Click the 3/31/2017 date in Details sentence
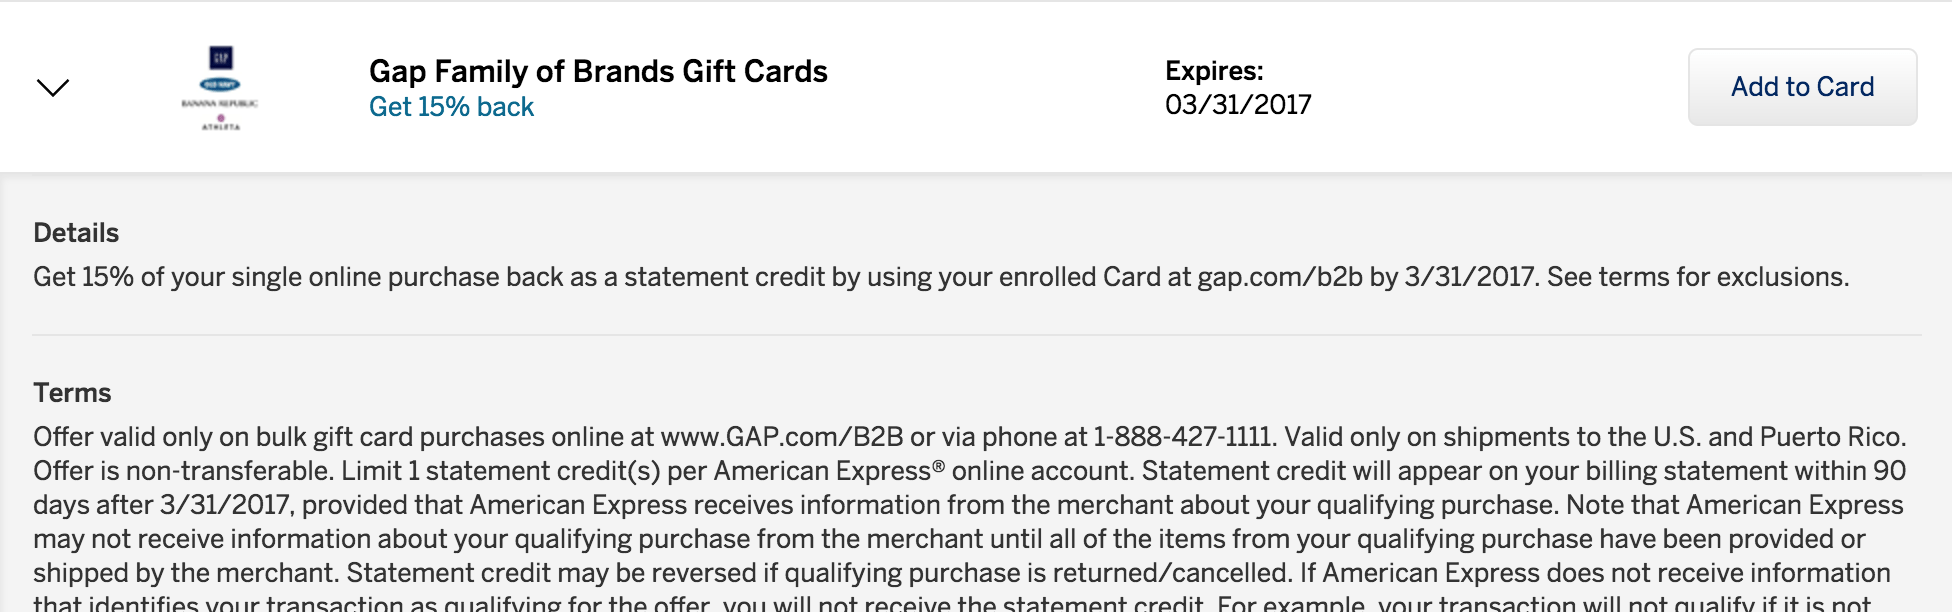1952x612 pixels. pyautogui.click(x=1468, y=277)
